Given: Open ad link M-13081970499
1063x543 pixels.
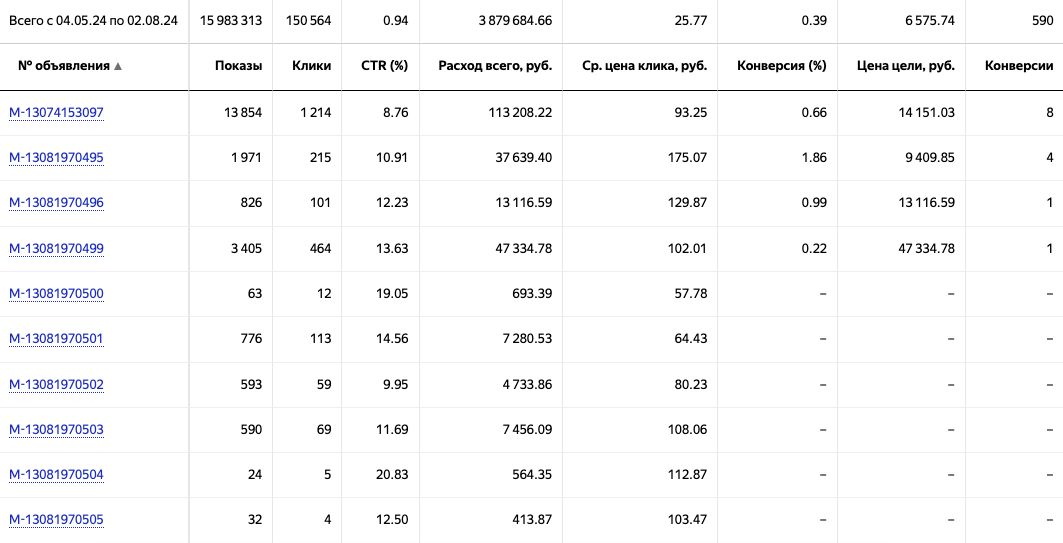Looking at the screenshot, I should click(x=56, y=248).
